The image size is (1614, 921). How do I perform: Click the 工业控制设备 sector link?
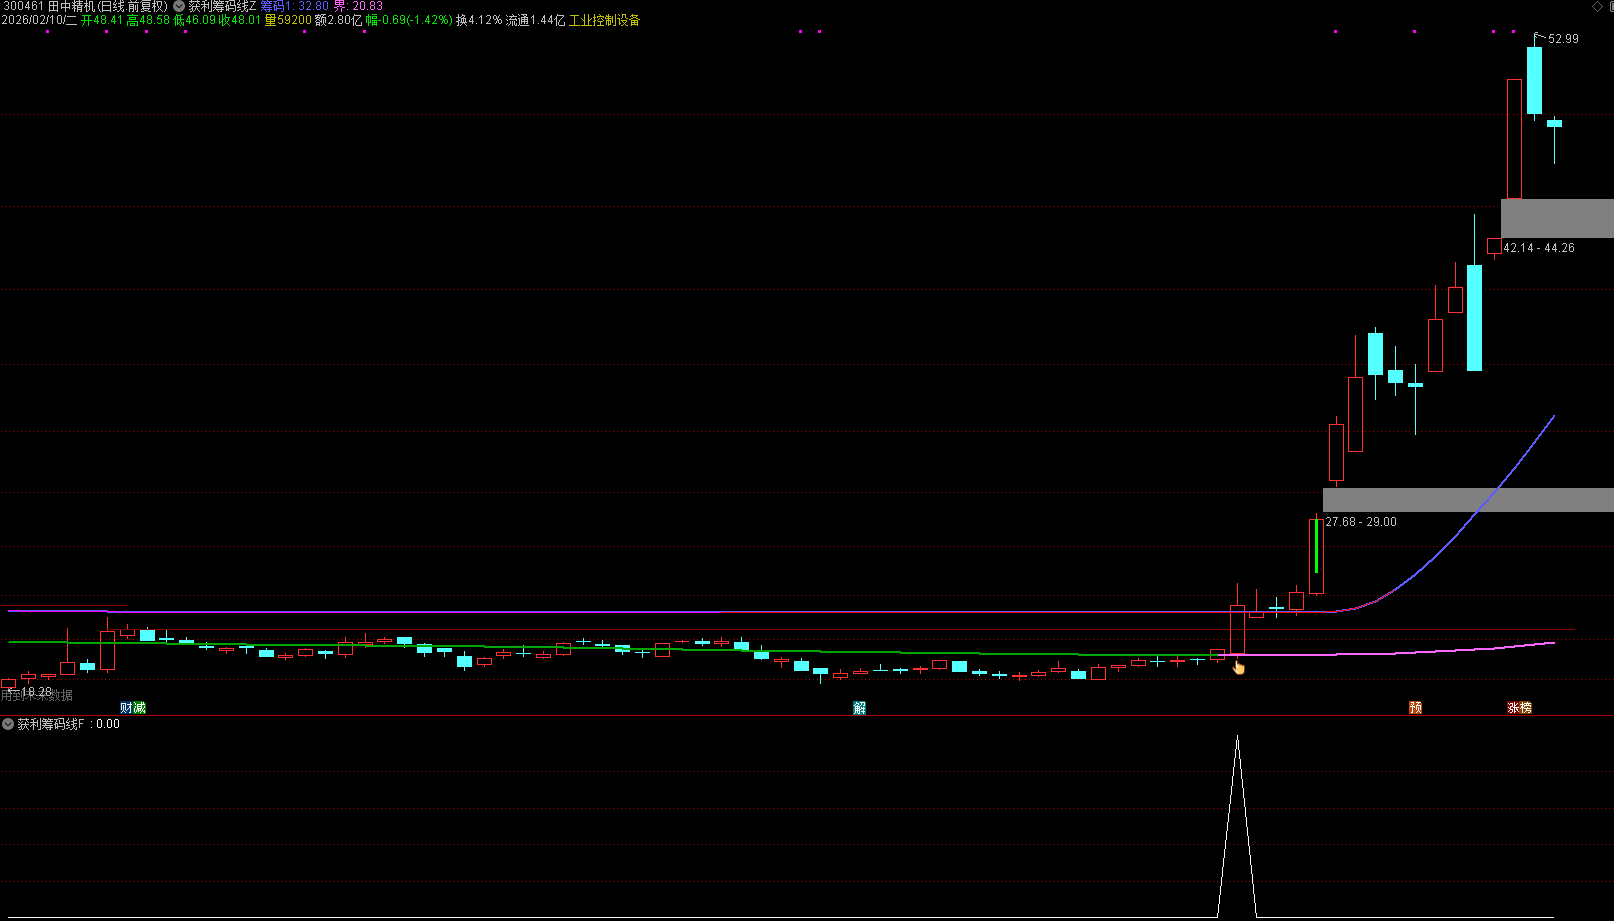point(604,20)
